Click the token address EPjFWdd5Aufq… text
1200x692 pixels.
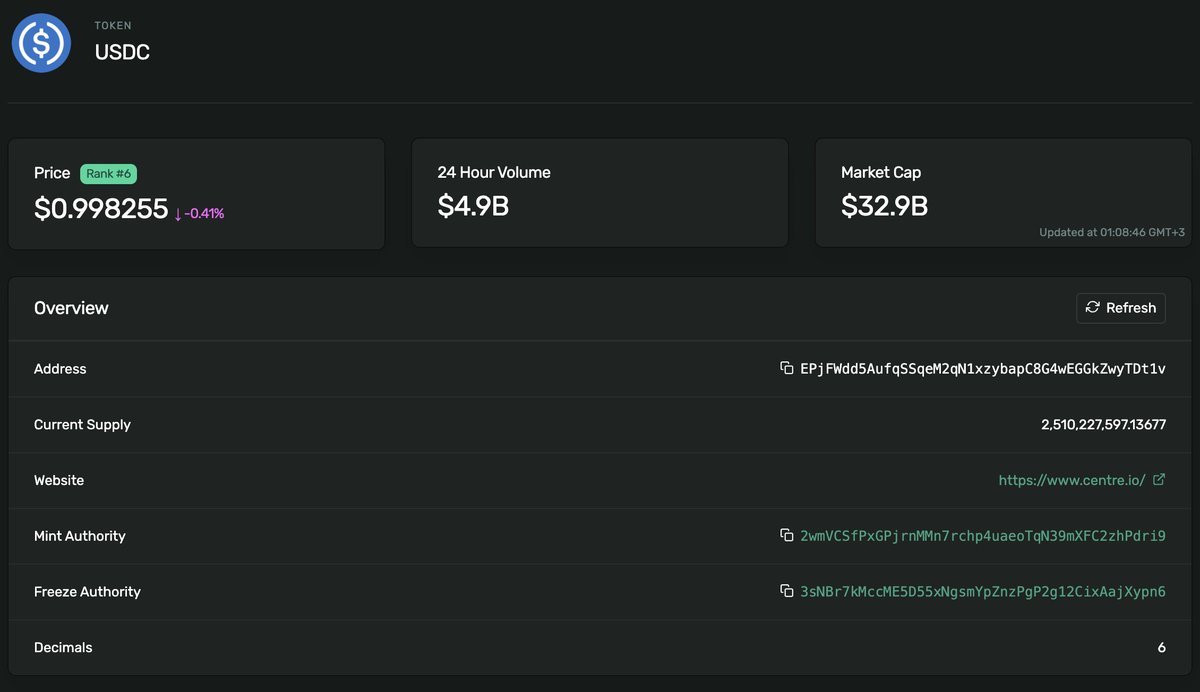[983, 369]
